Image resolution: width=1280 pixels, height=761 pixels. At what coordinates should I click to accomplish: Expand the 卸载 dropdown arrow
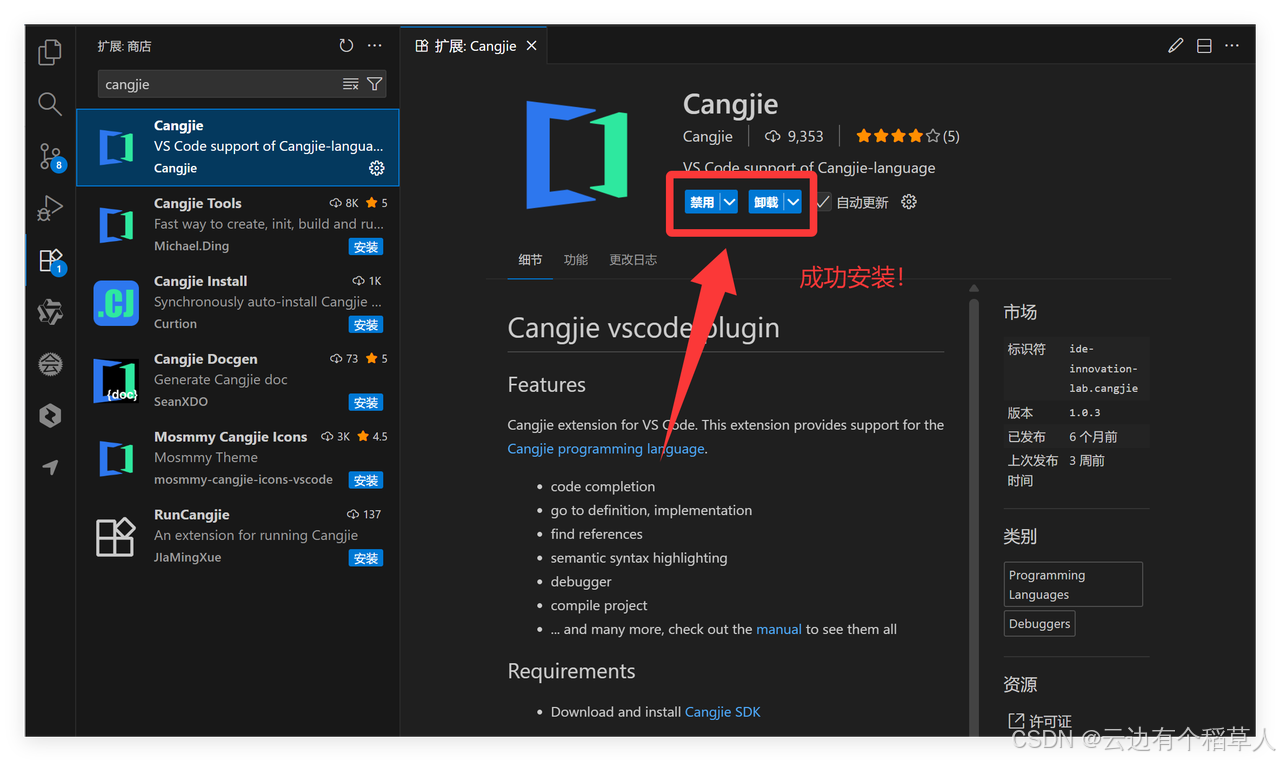(x=793, y=202)
